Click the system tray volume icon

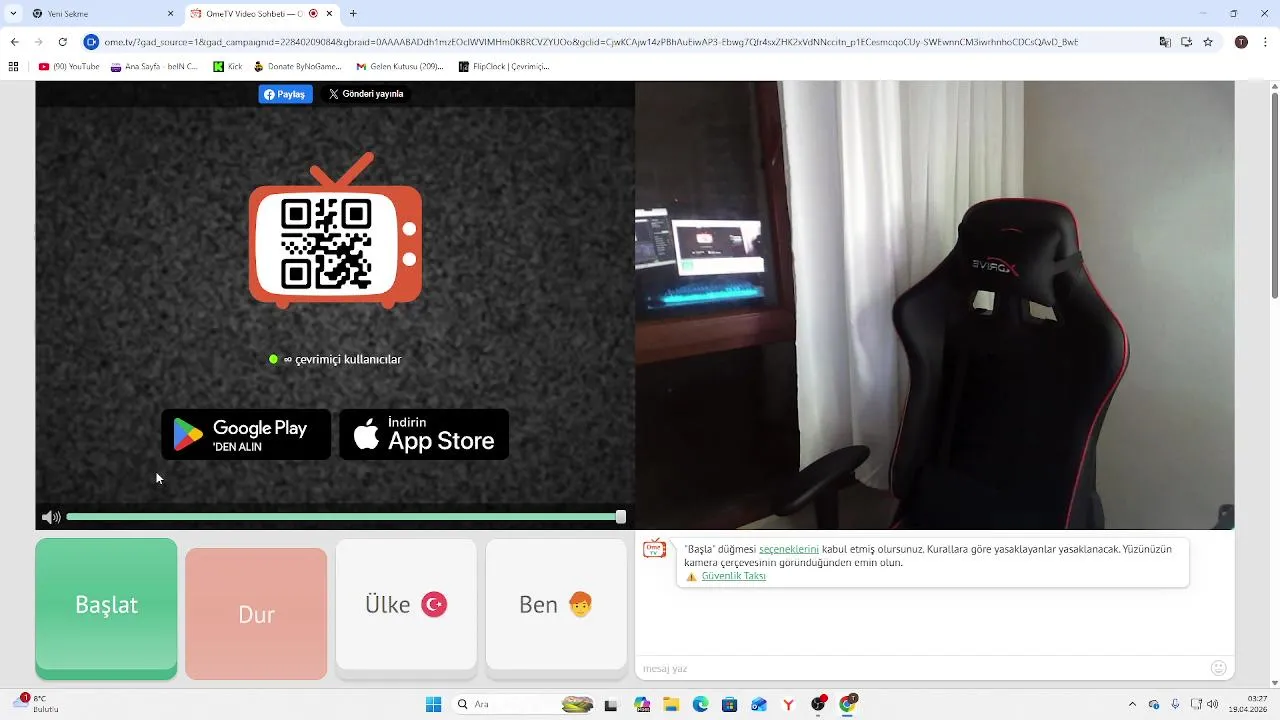pos(1213,704)
